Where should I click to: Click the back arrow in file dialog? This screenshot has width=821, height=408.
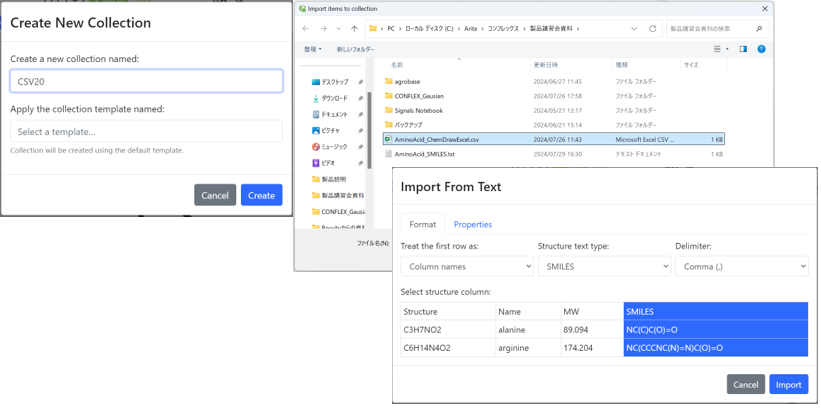[306, 29]
